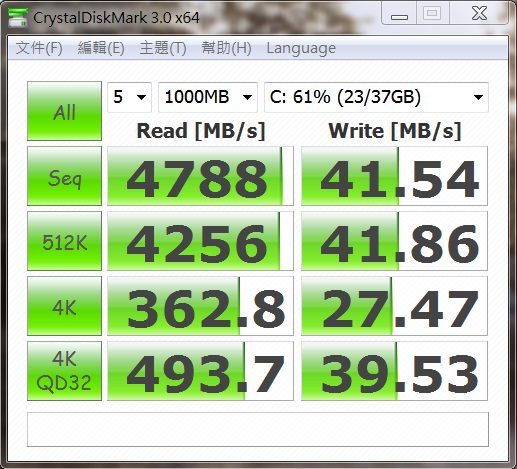Click the disabled maximize window button
This screenshot has width=517, height=469.
point(432,14)
